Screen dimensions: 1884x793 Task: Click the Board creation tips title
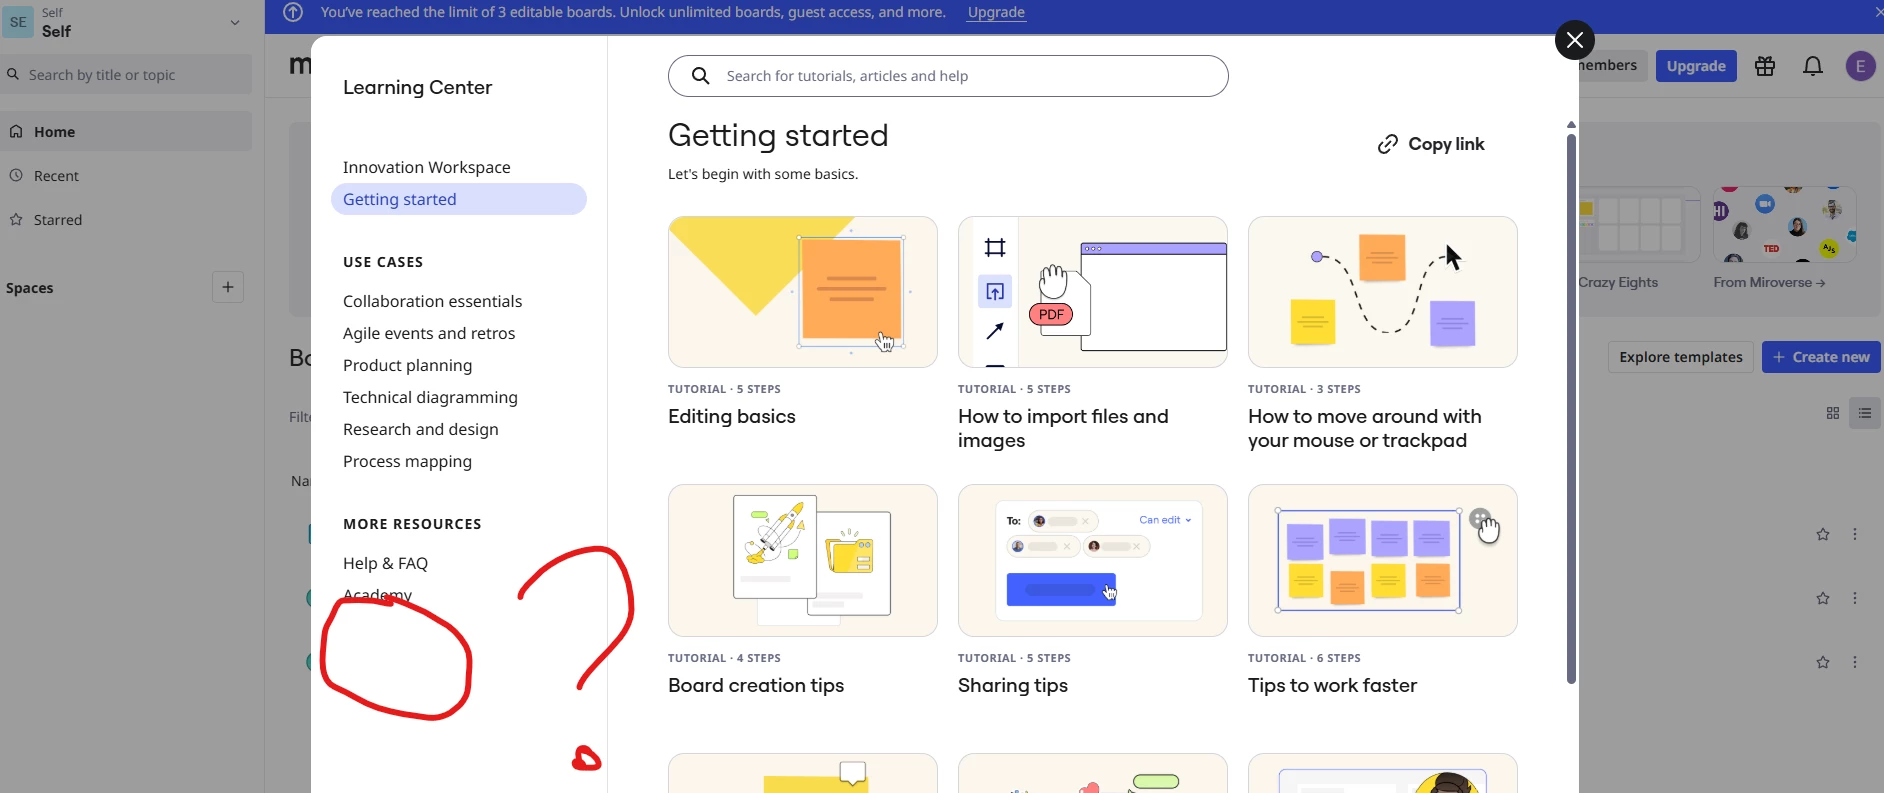[756, 686]
